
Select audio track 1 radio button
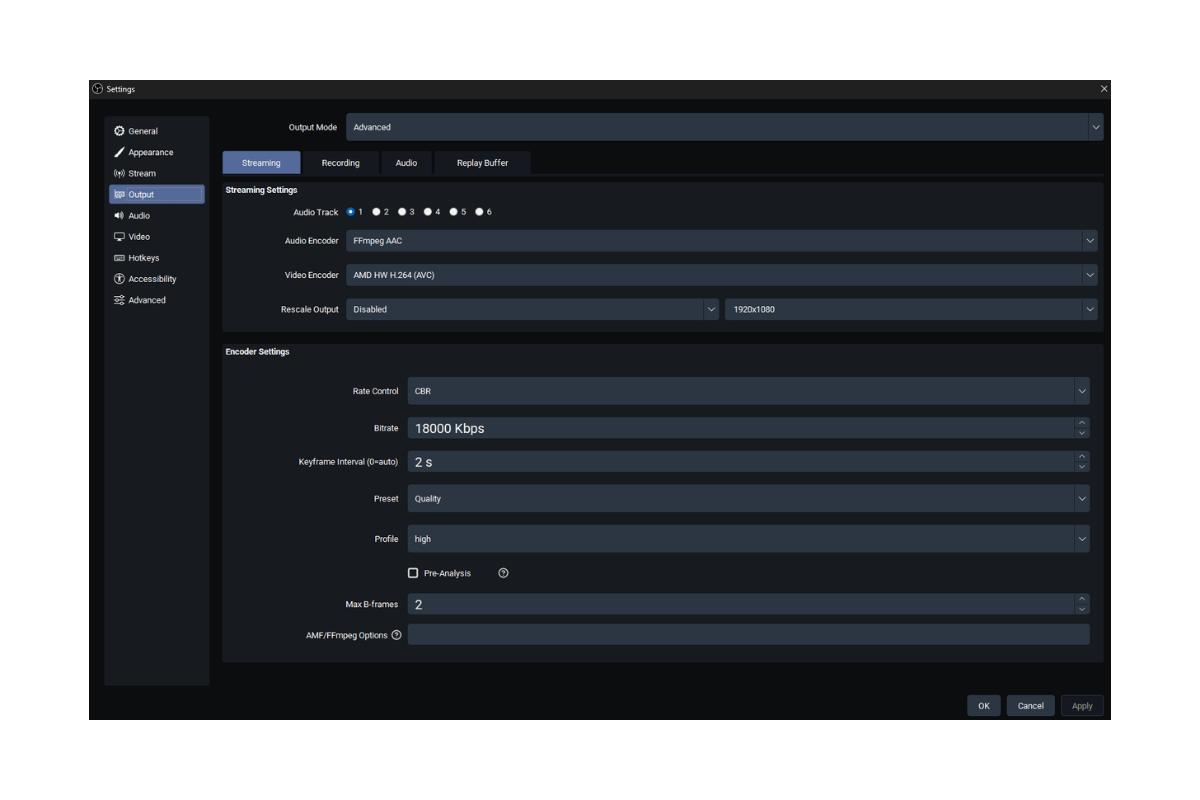click(351, 212)
